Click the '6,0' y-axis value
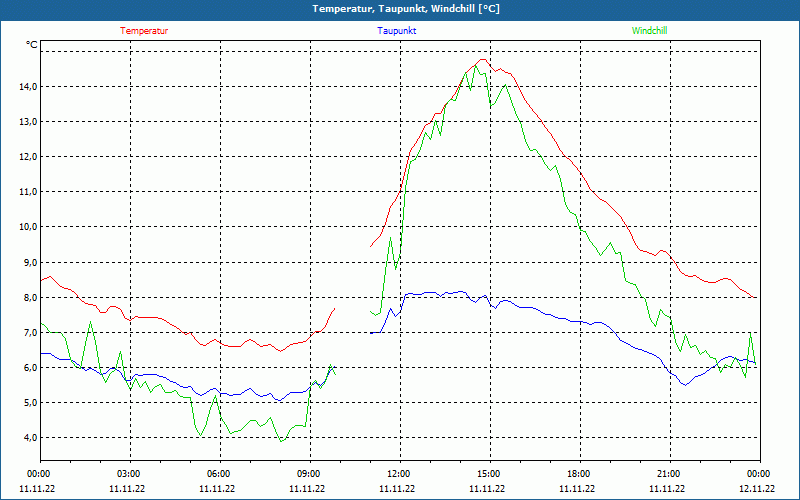 pyautogui.click(x=31, y=368)
